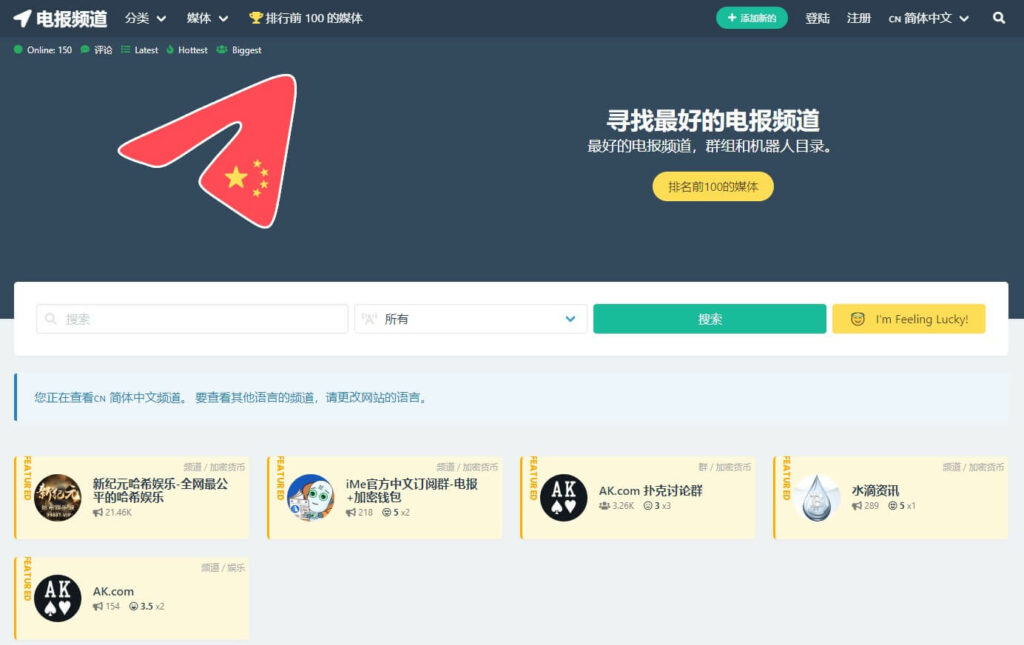
Task: Click megaphone subscriber icon on 水滴资讯 card
Action: click(856, 506)
